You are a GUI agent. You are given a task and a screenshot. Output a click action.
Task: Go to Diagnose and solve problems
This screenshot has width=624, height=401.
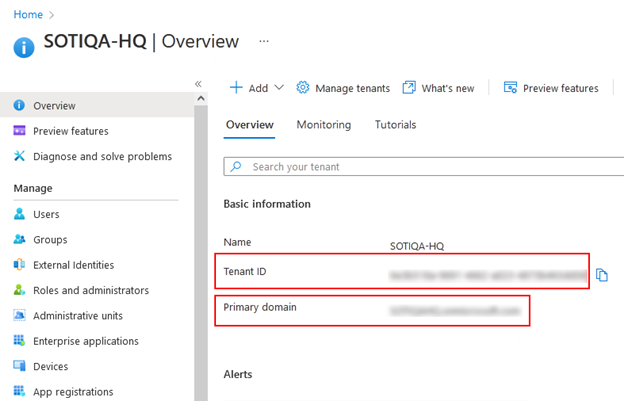coord(103,156)
